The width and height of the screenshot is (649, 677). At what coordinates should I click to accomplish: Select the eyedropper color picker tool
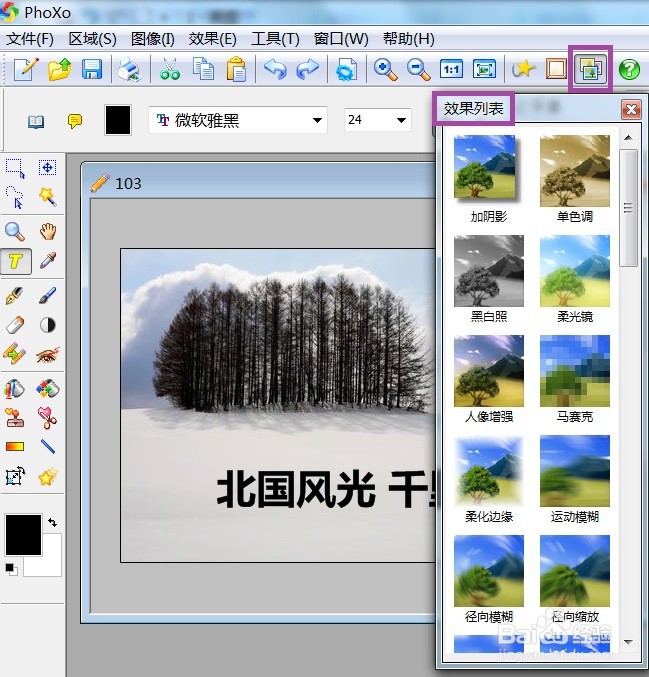pos(47,261)
